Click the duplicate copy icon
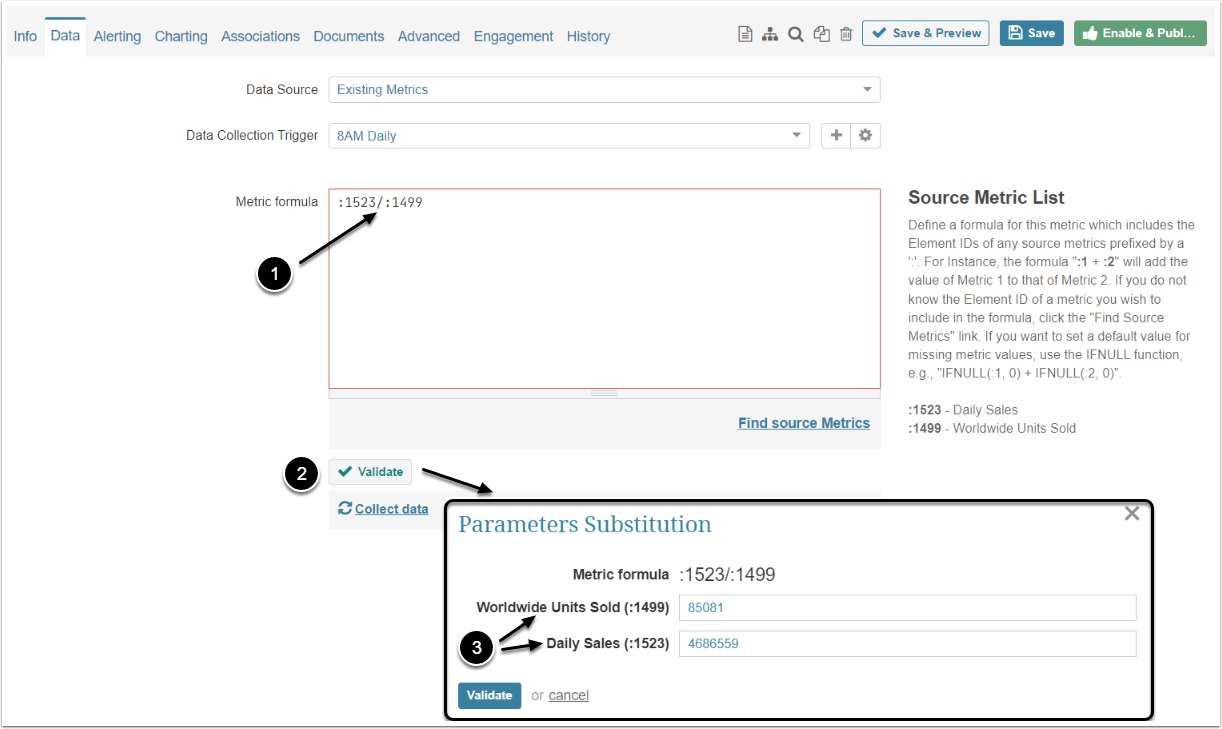The width and height of the screenshot is (1222, 729). [821, 34]
